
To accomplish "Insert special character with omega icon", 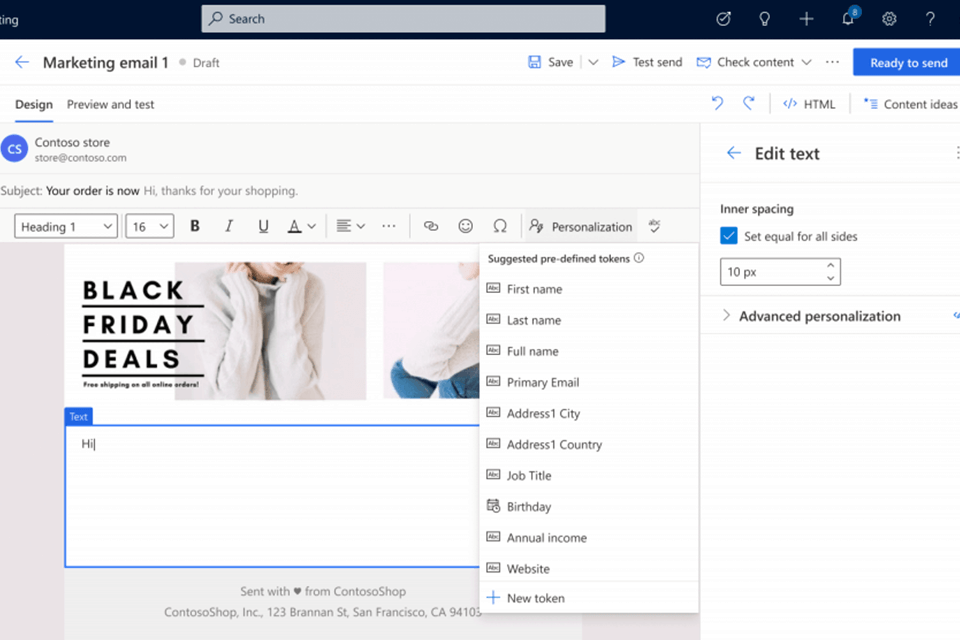I will coord(500,226).
